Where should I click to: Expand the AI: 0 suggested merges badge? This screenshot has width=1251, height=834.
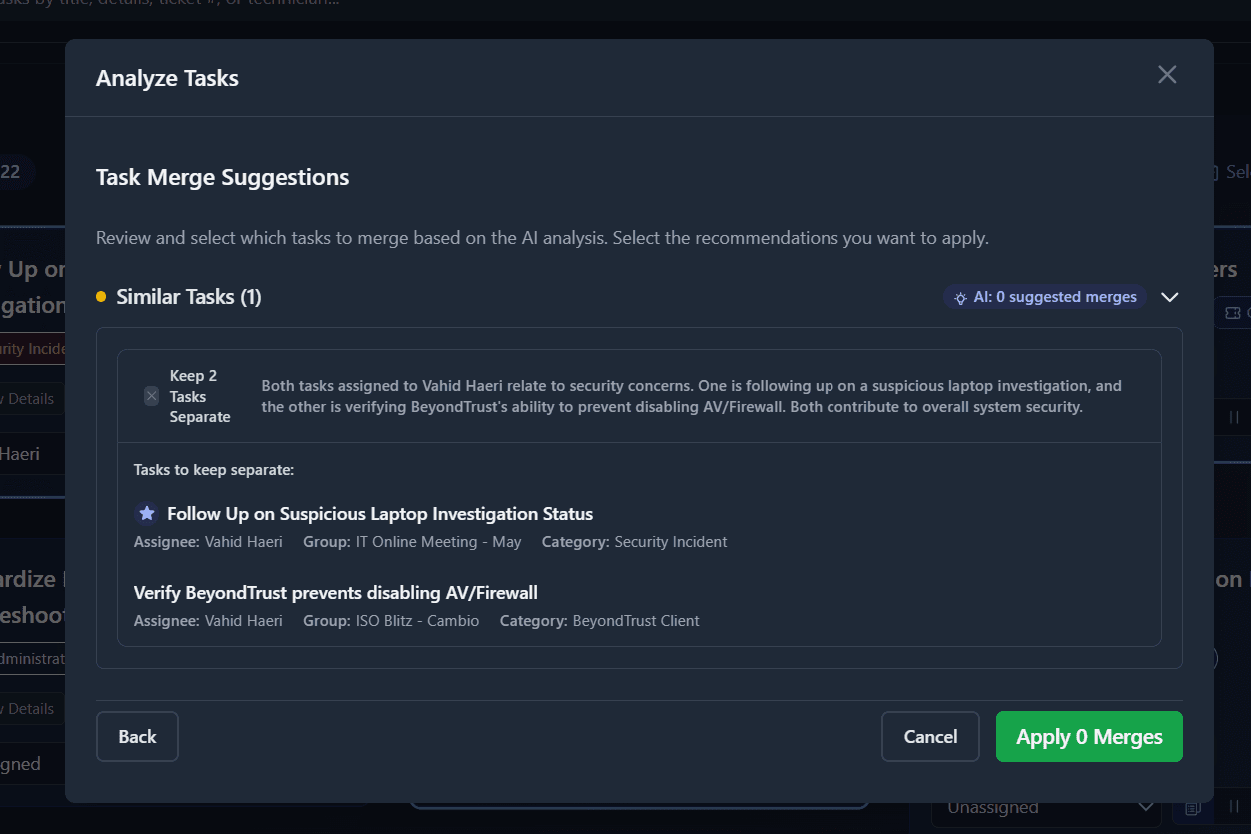(1044, 296)
